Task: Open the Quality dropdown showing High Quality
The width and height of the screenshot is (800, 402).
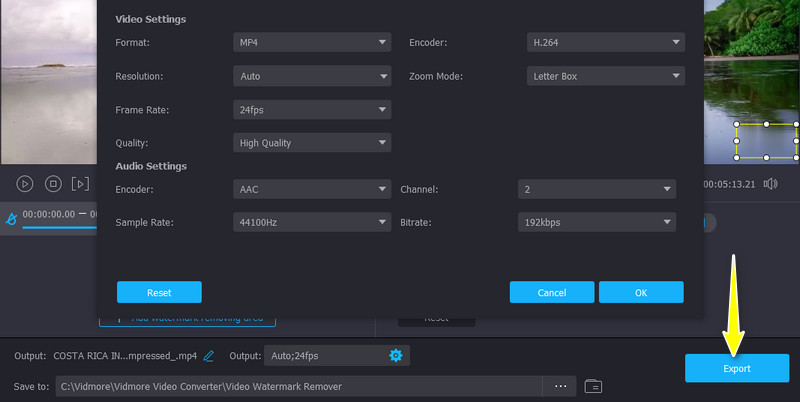Action: pos(311,142)
